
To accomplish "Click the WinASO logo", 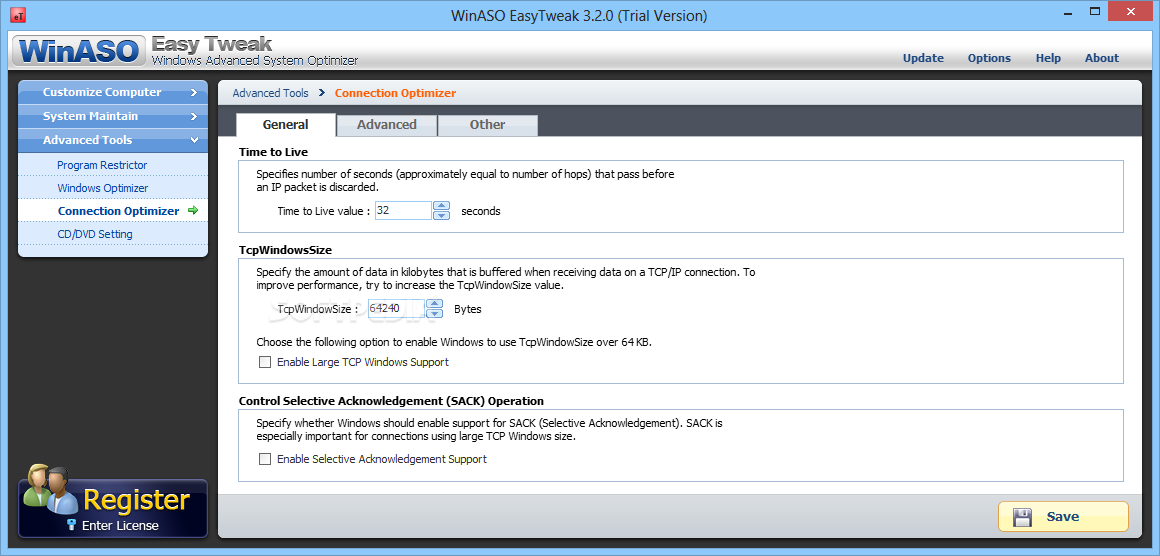I will [79, 51].
